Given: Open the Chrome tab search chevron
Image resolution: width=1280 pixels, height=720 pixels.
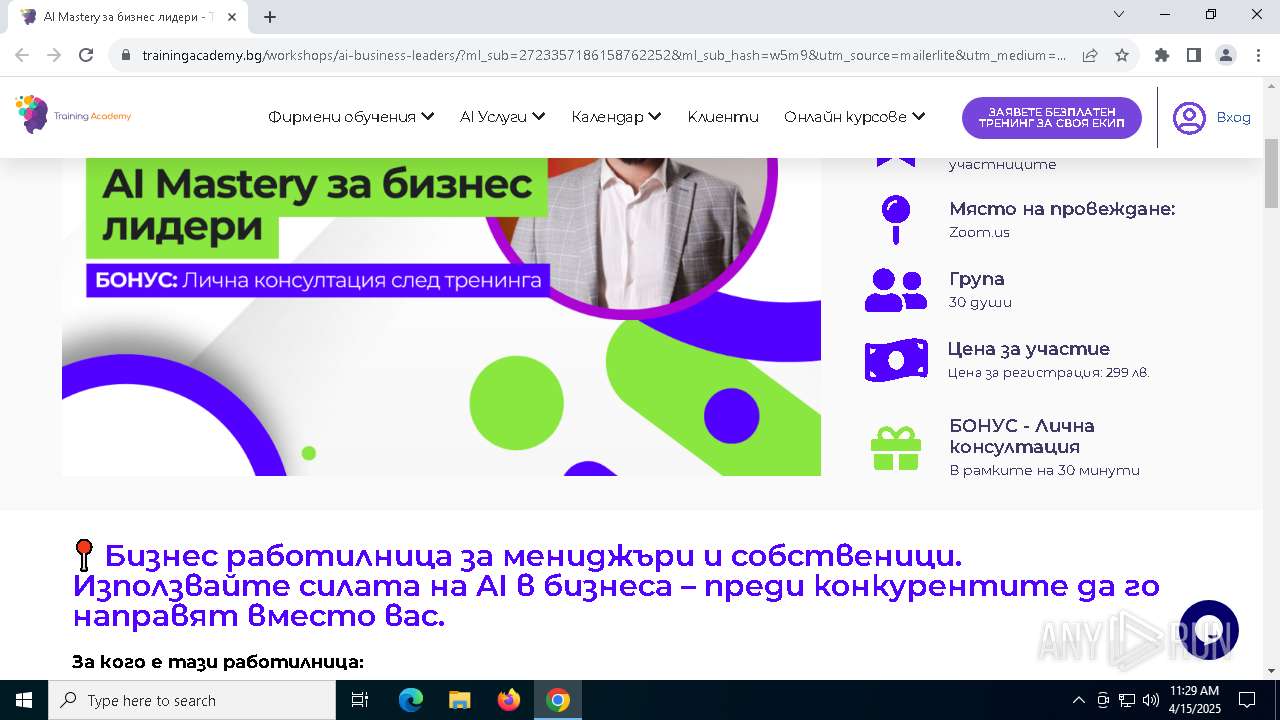Looking at the screenshot, I should tap(1119, 14).
